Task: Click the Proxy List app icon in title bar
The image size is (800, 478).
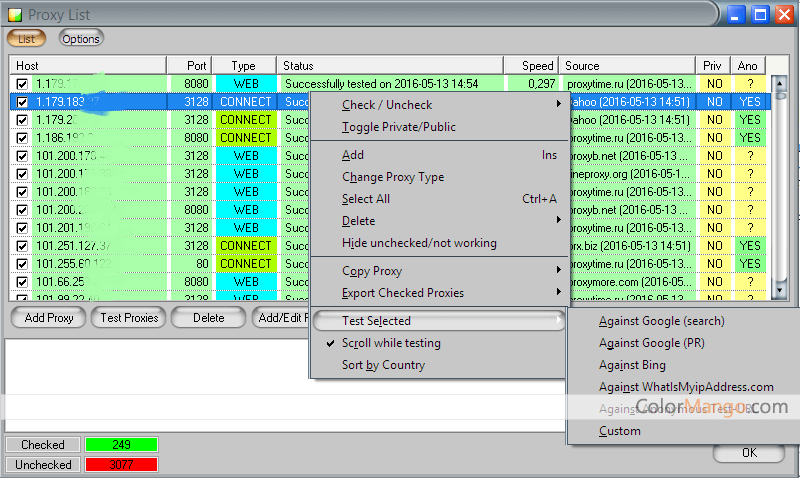Action: pyautogui.click(x=14, y=14)
